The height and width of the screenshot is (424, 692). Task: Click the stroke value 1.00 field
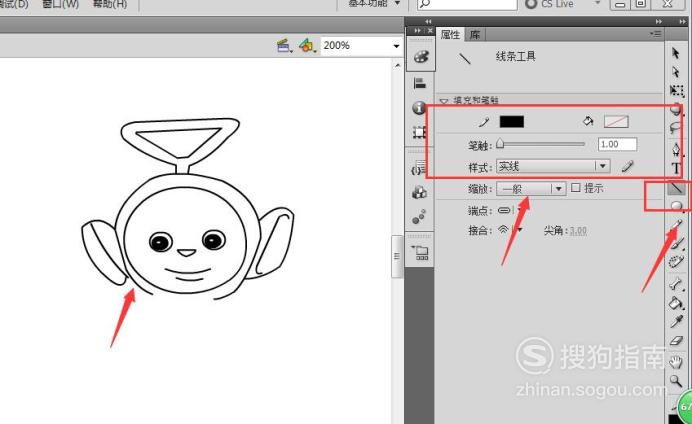(617, 144)
